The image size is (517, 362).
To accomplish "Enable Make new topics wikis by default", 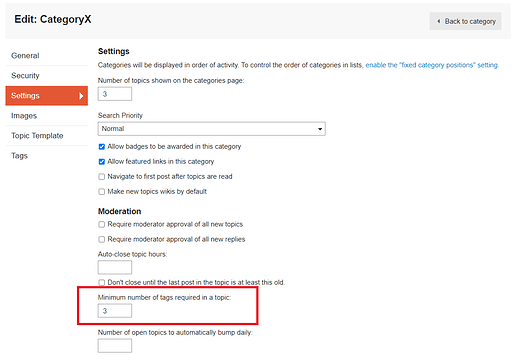I will point(102,192).
